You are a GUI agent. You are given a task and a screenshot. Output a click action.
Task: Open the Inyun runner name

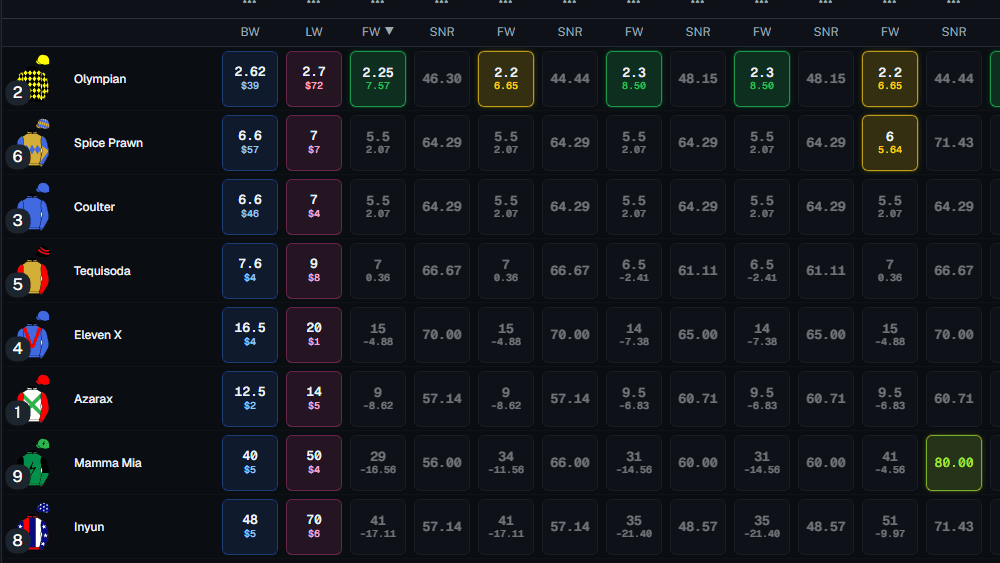[89, 527]
